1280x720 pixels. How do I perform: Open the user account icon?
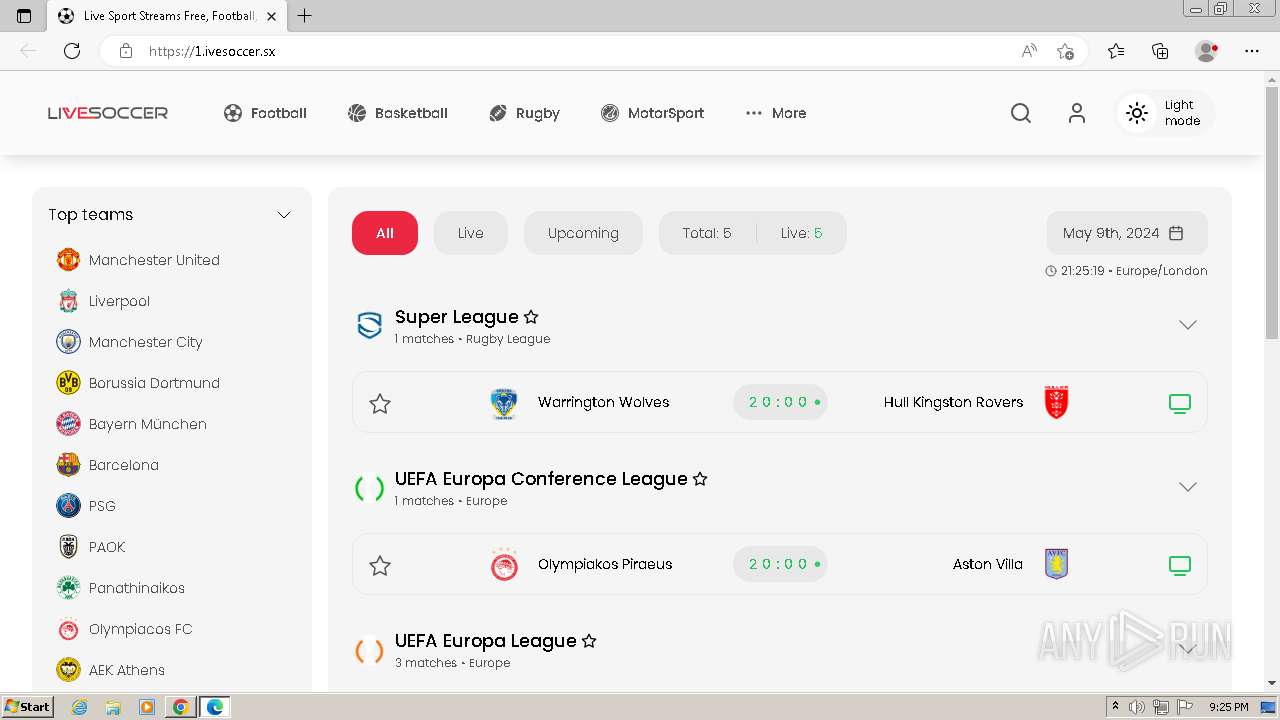click(x=1077, y=113)
